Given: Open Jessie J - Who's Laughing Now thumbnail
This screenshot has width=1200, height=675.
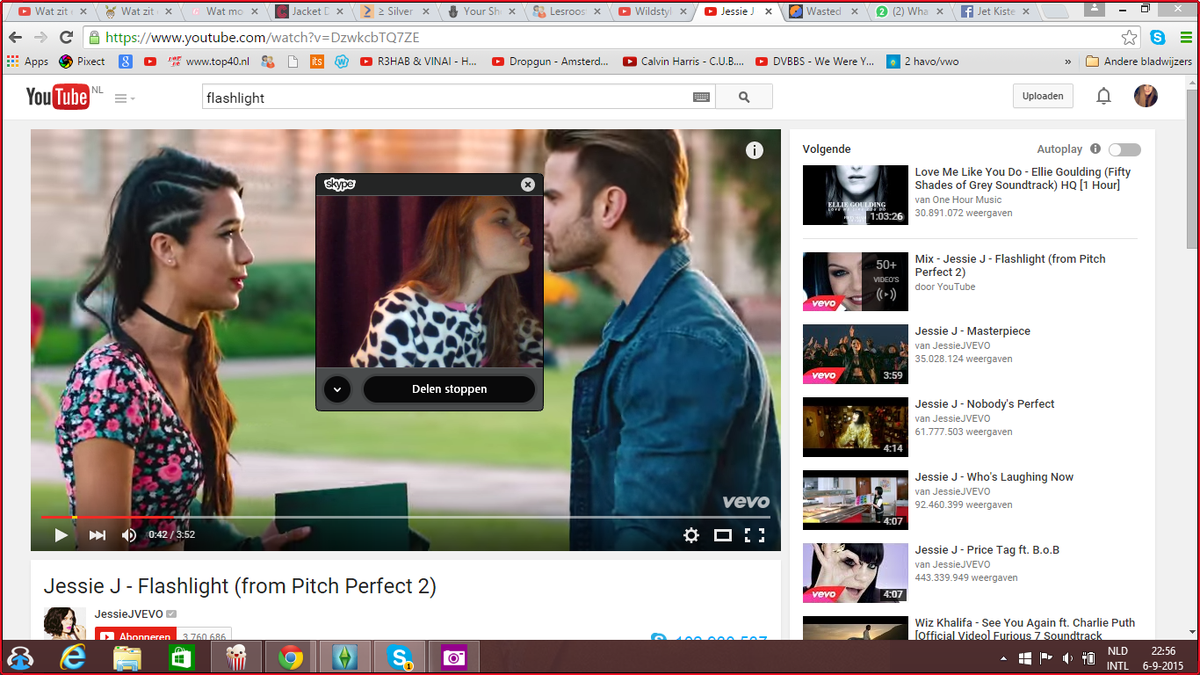Looking at the screenshot, I should [855, 500].
